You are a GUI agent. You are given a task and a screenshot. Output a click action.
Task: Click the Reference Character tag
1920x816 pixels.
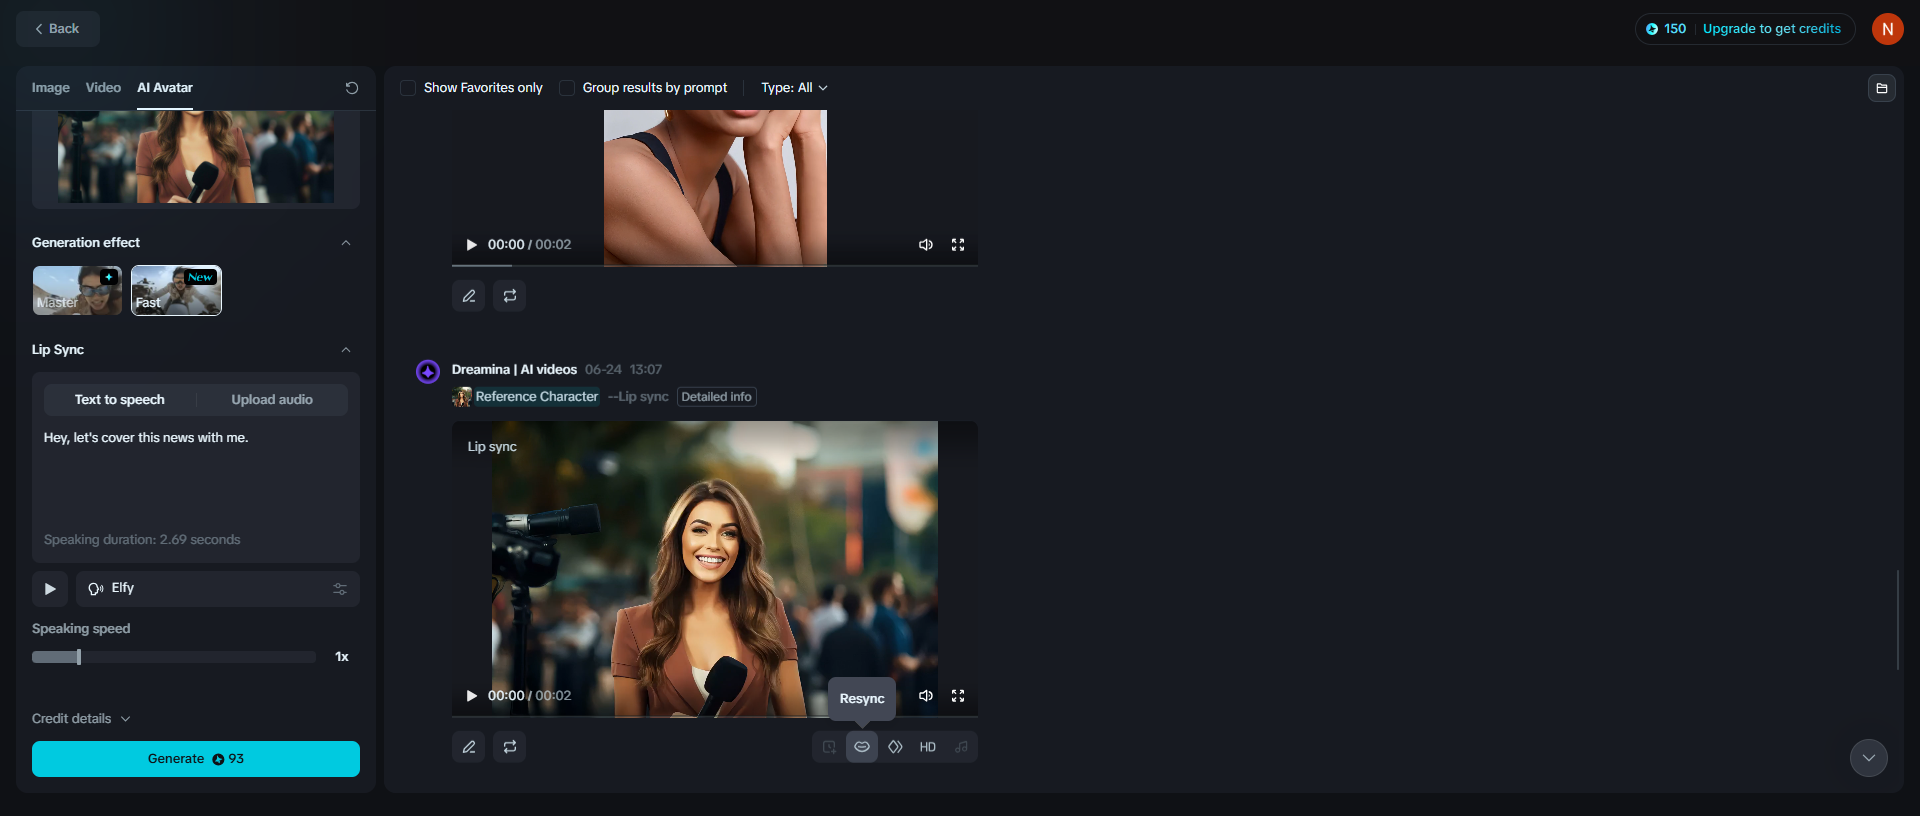[526, 397]
